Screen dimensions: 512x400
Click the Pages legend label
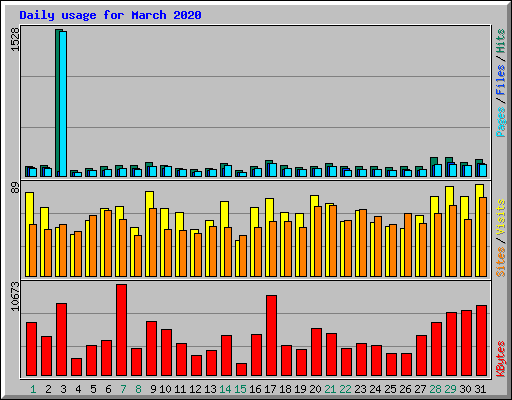[500, 122]
